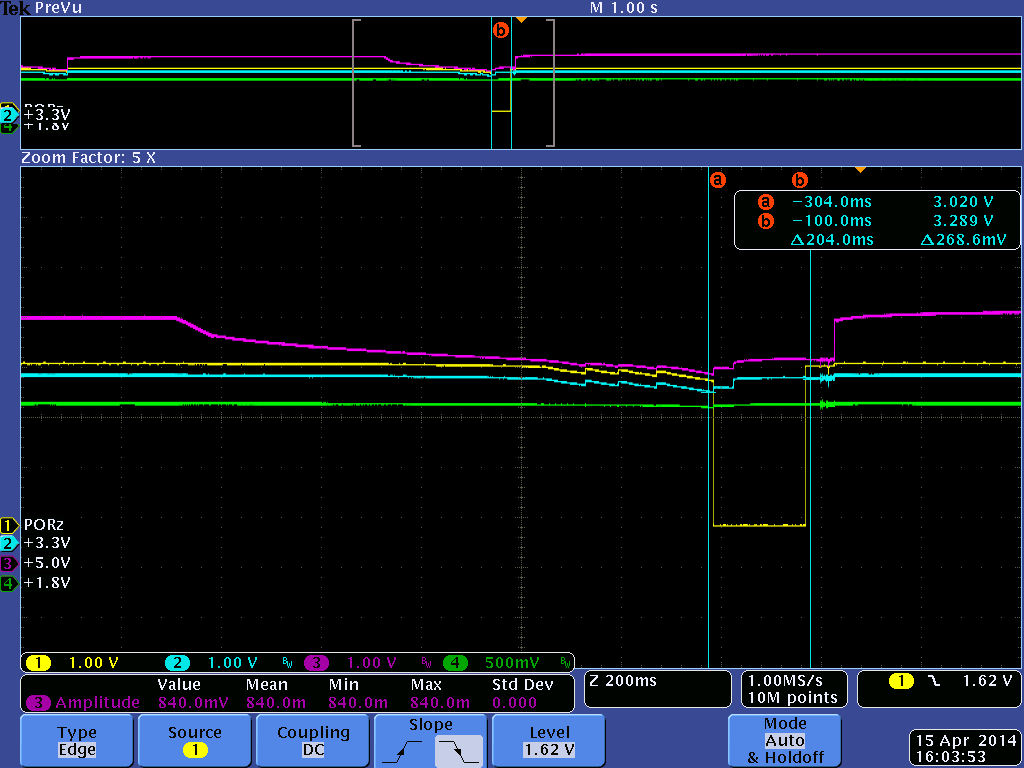This screenshot has width=1024, height=768.
Task: Click the channel 2 bandwidth limit Bw icon
Action: pos(287,664)
